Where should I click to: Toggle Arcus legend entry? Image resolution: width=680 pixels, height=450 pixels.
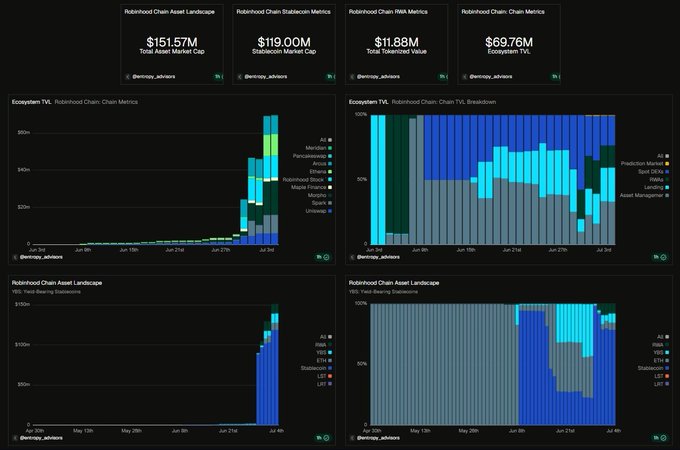click(322, 164)
